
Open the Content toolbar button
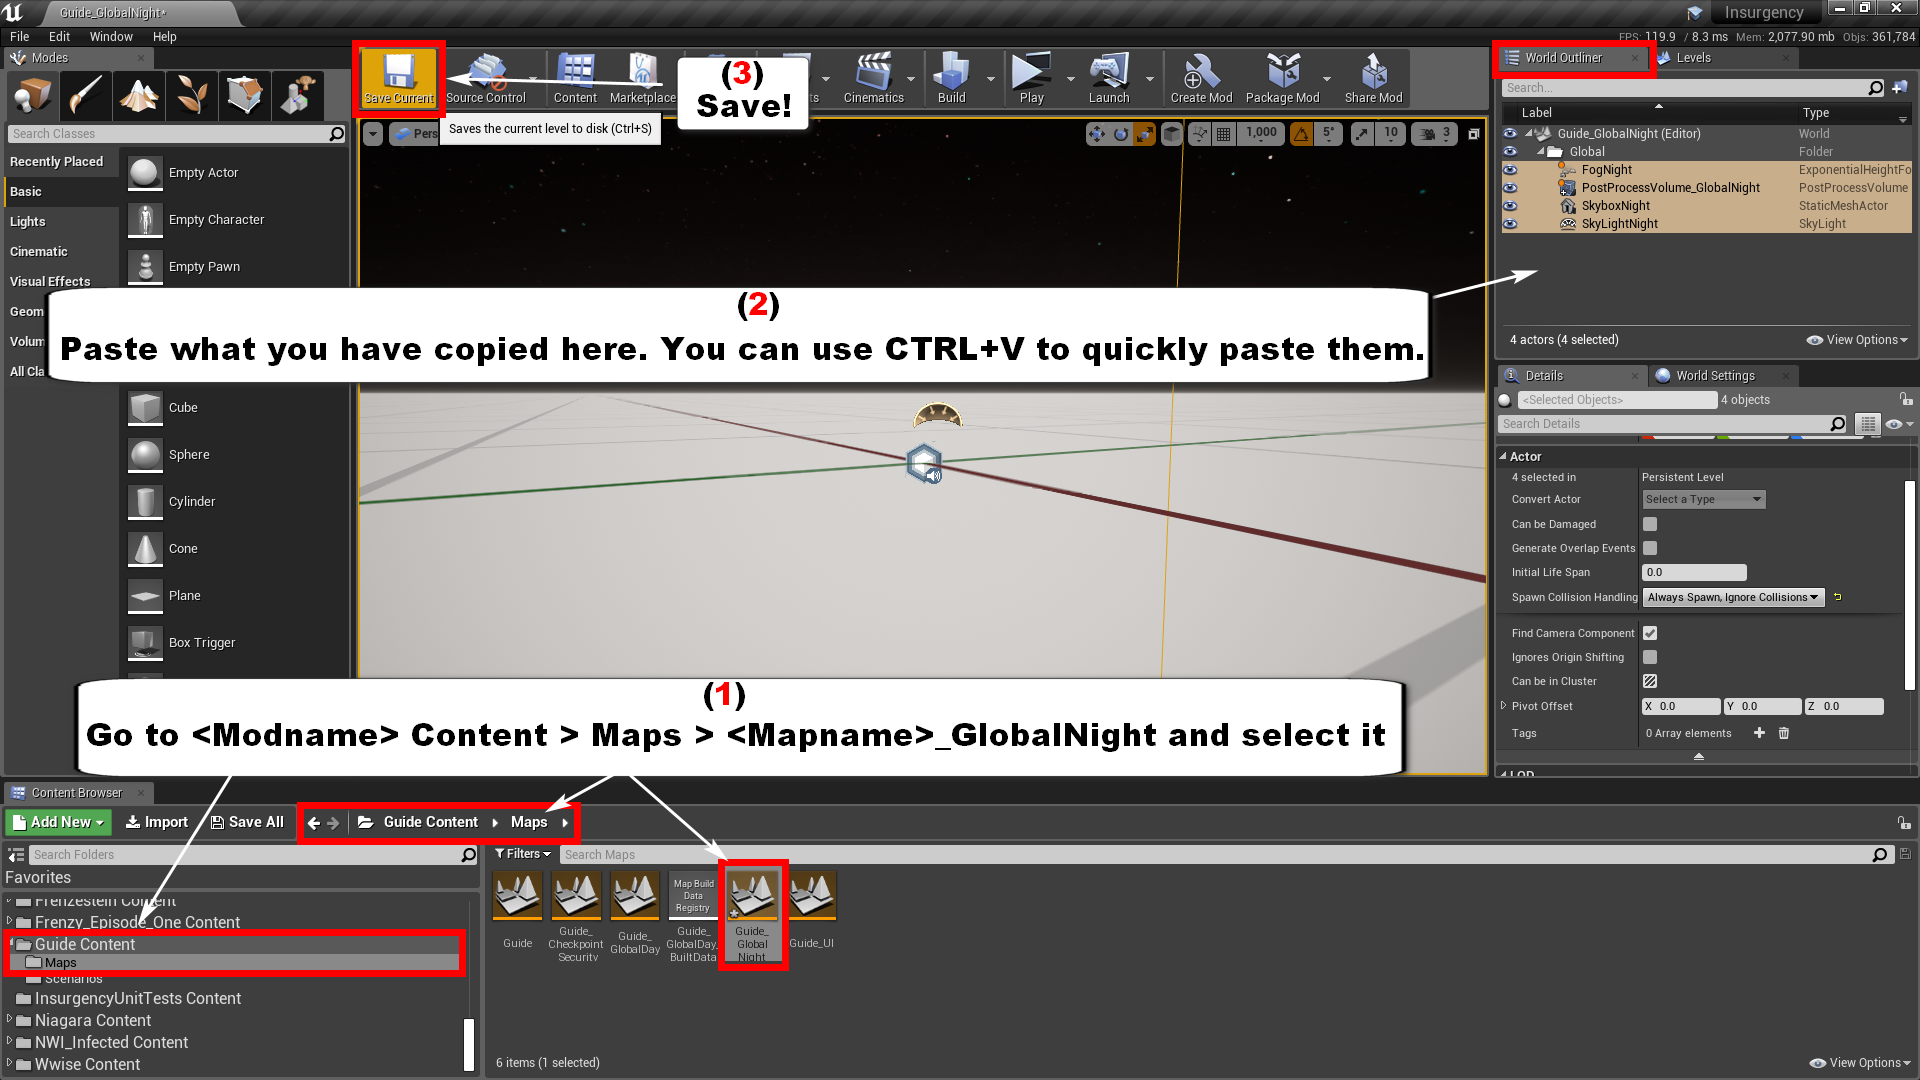pos(575,78)
